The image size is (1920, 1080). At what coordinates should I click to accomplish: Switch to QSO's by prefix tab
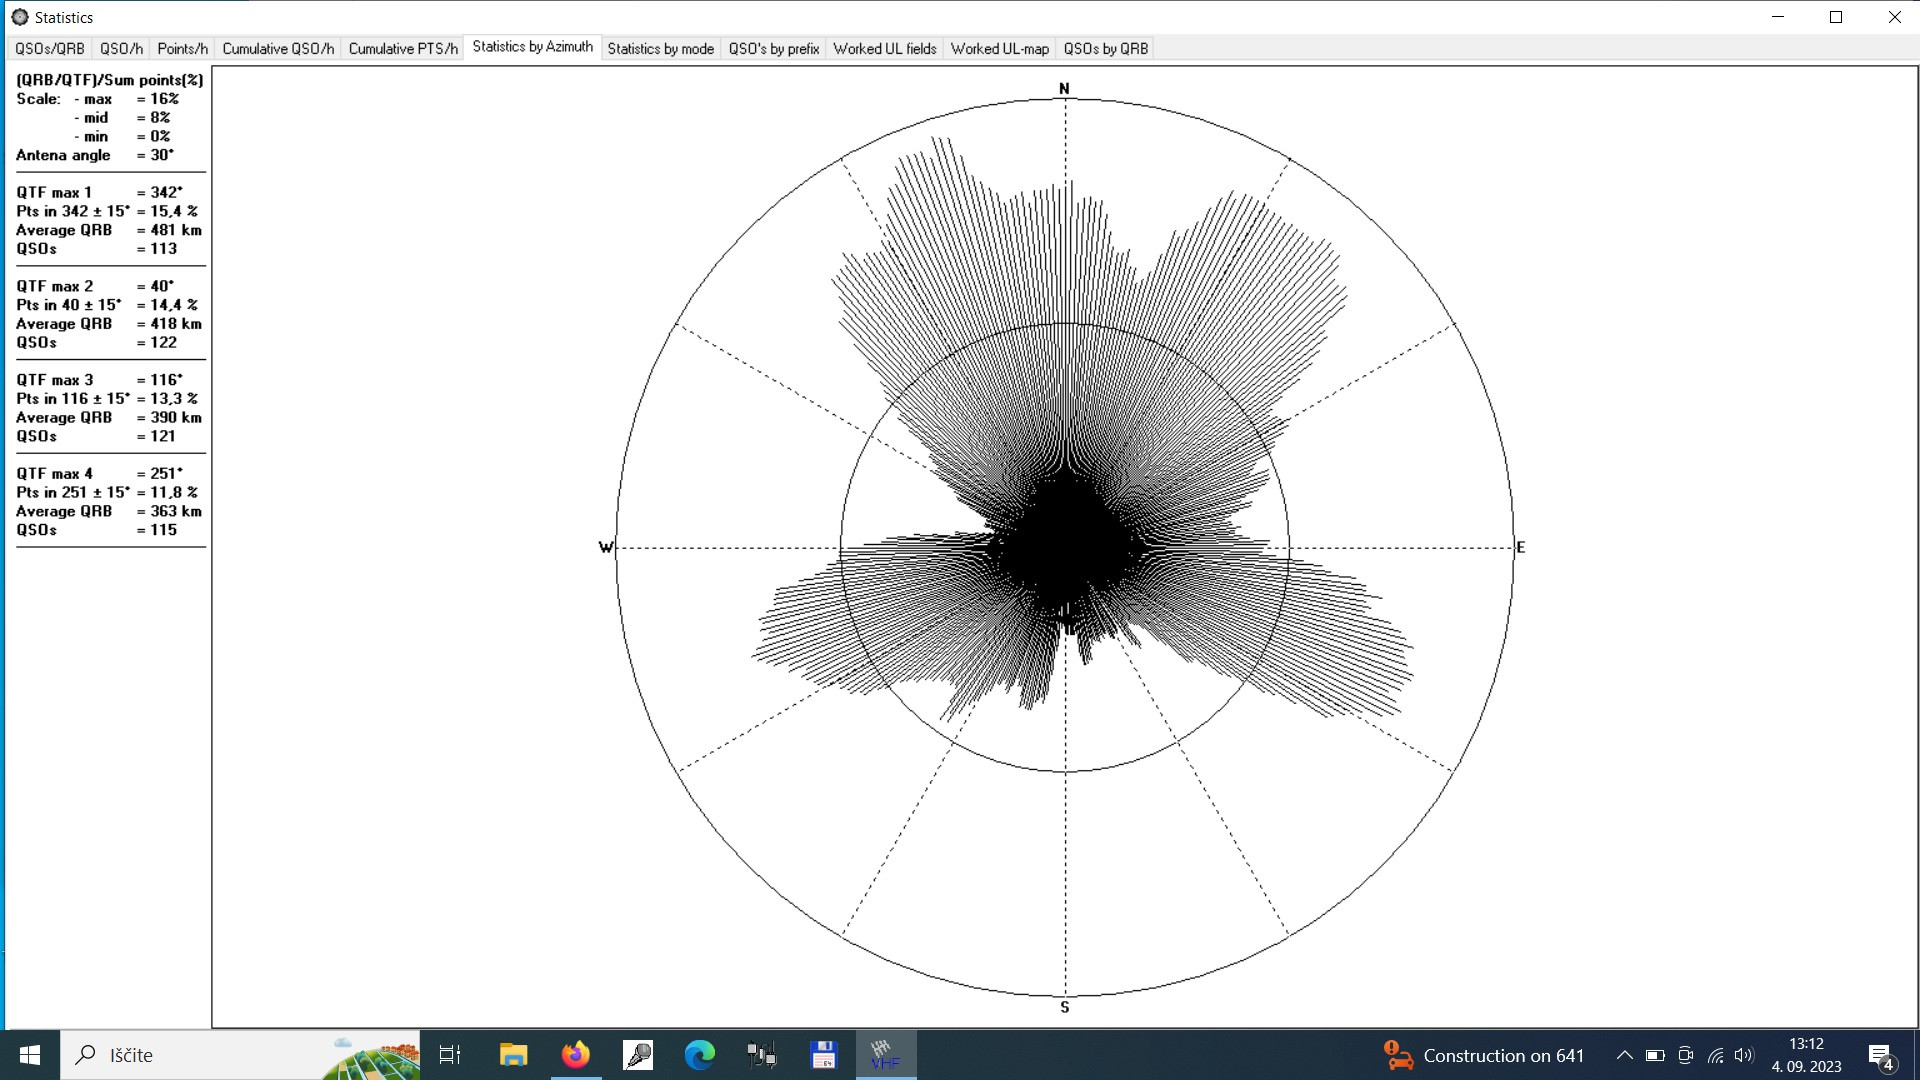coord(774,48)
